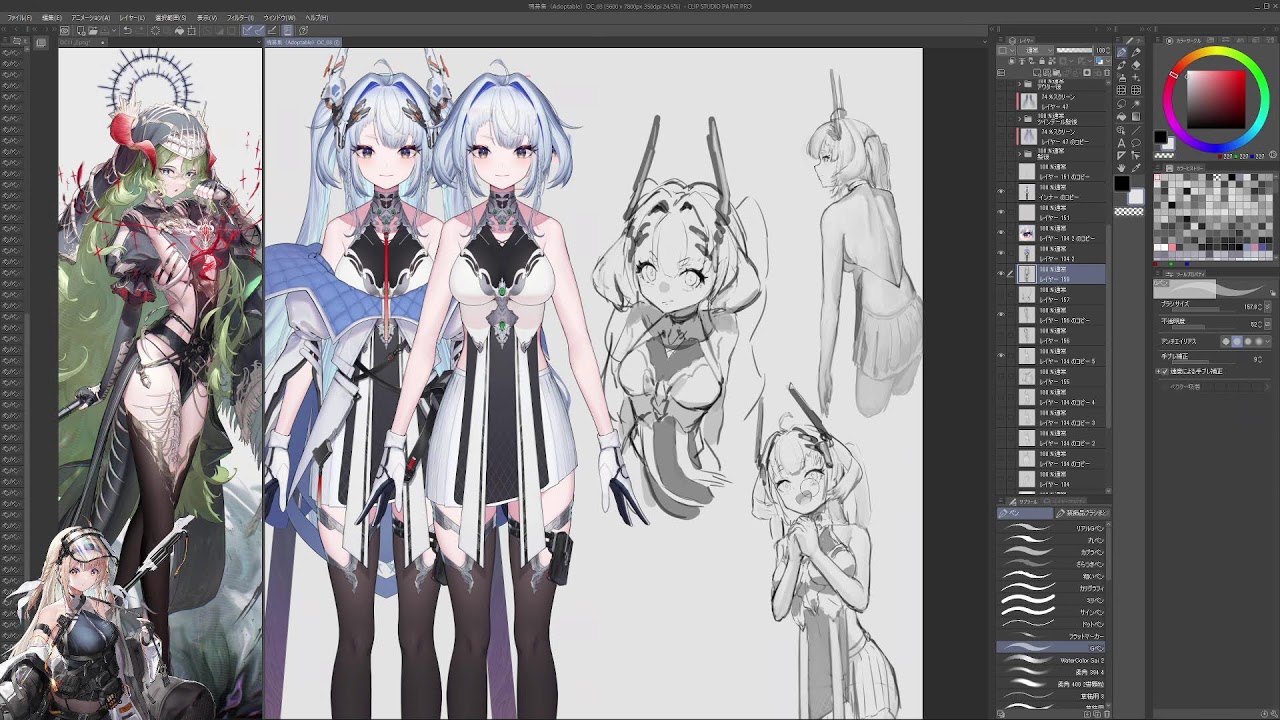Click the Open file folder icon
This screenshot has width=1280, height=720.
[93, 31]
